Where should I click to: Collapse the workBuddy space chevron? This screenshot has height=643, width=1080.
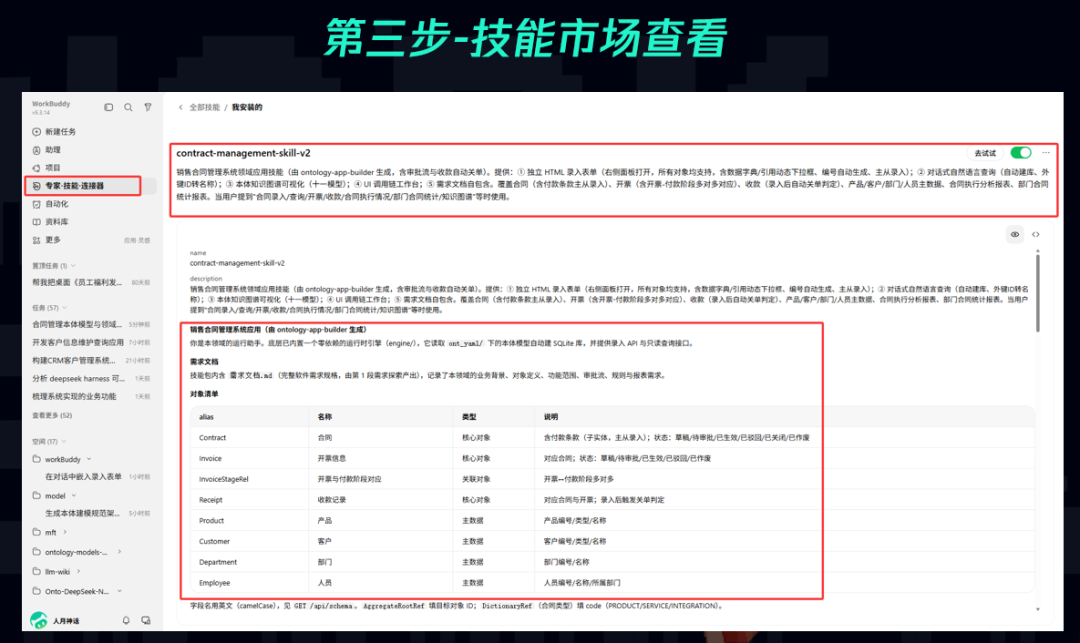89,459
